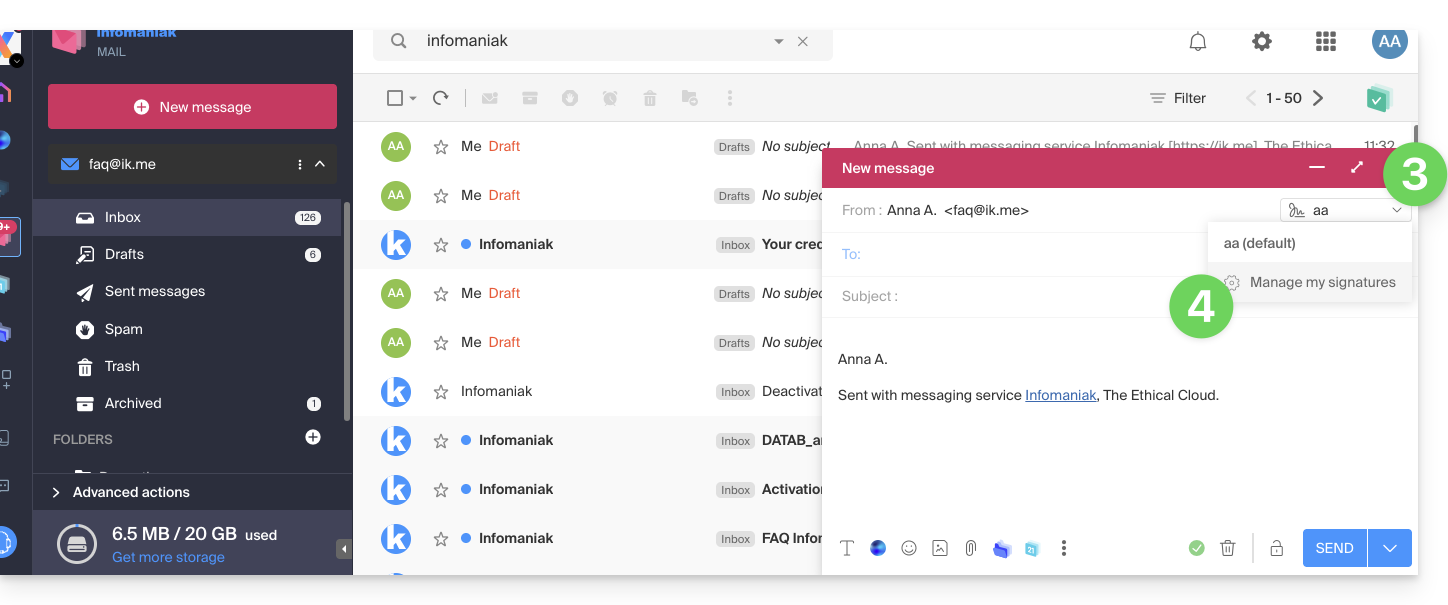1448x605 pixels.
Task: Delete the draft using the trash icon
Action: 1228,548
